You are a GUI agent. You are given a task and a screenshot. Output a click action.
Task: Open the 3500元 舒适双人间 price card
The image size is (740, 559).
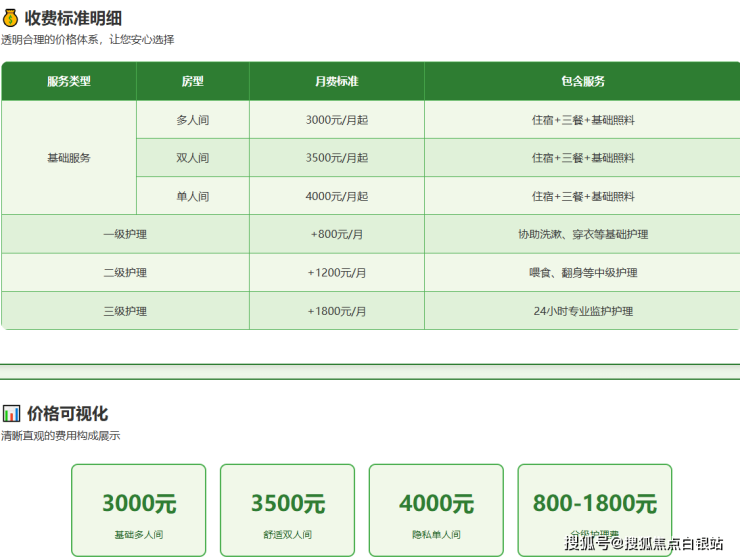tap(287, 510)
